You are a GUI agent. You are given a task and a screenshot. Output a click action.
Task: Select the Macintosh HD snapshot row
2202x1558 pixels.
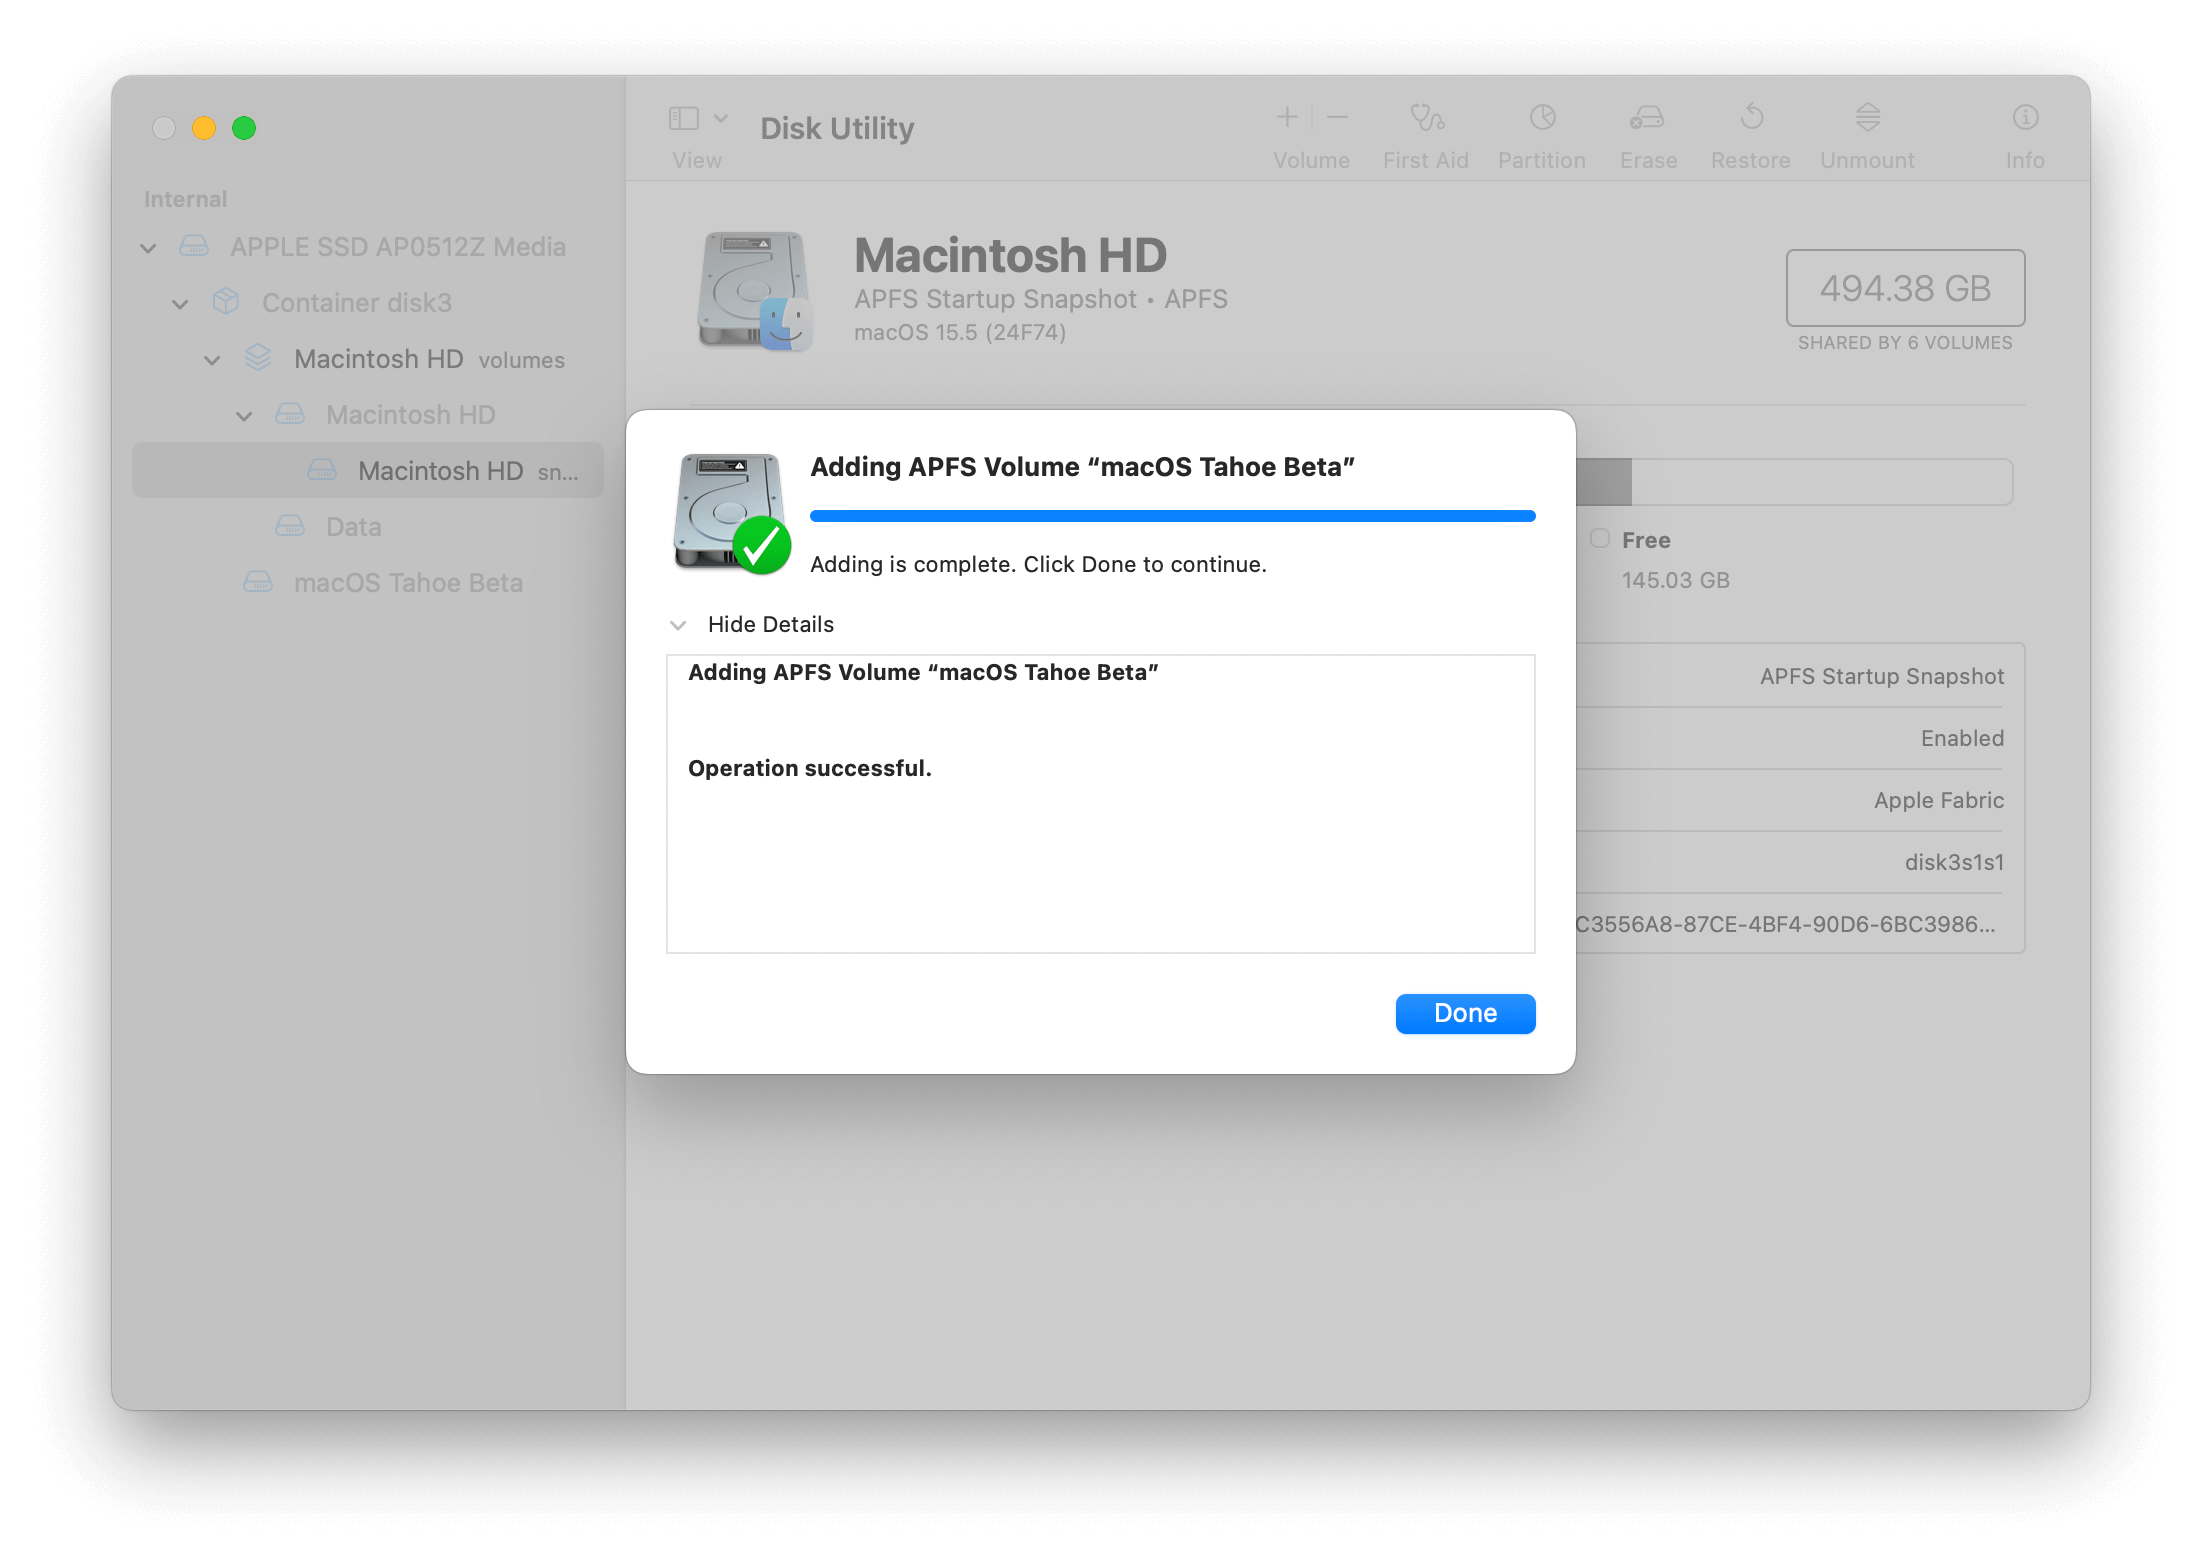[x=368, y=470]
